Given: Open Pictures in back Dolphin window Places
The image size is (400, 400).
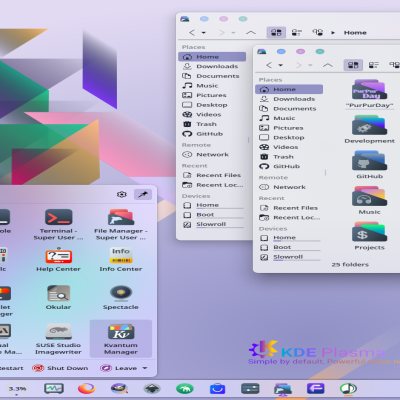Looking at the screenshot, I should [212, 95].
